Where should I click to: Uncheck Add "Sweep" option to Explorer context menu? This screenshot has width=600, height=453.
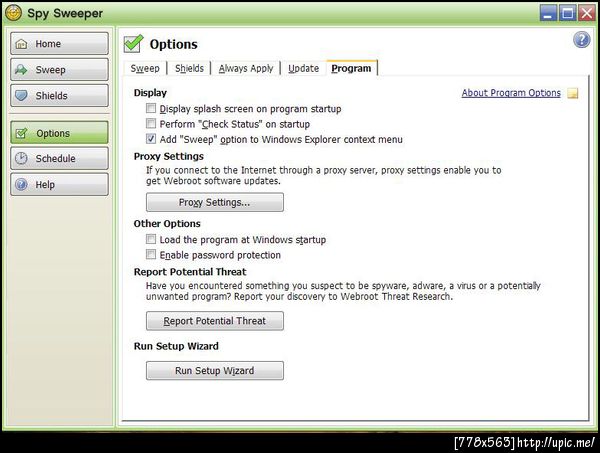(151, 139)
